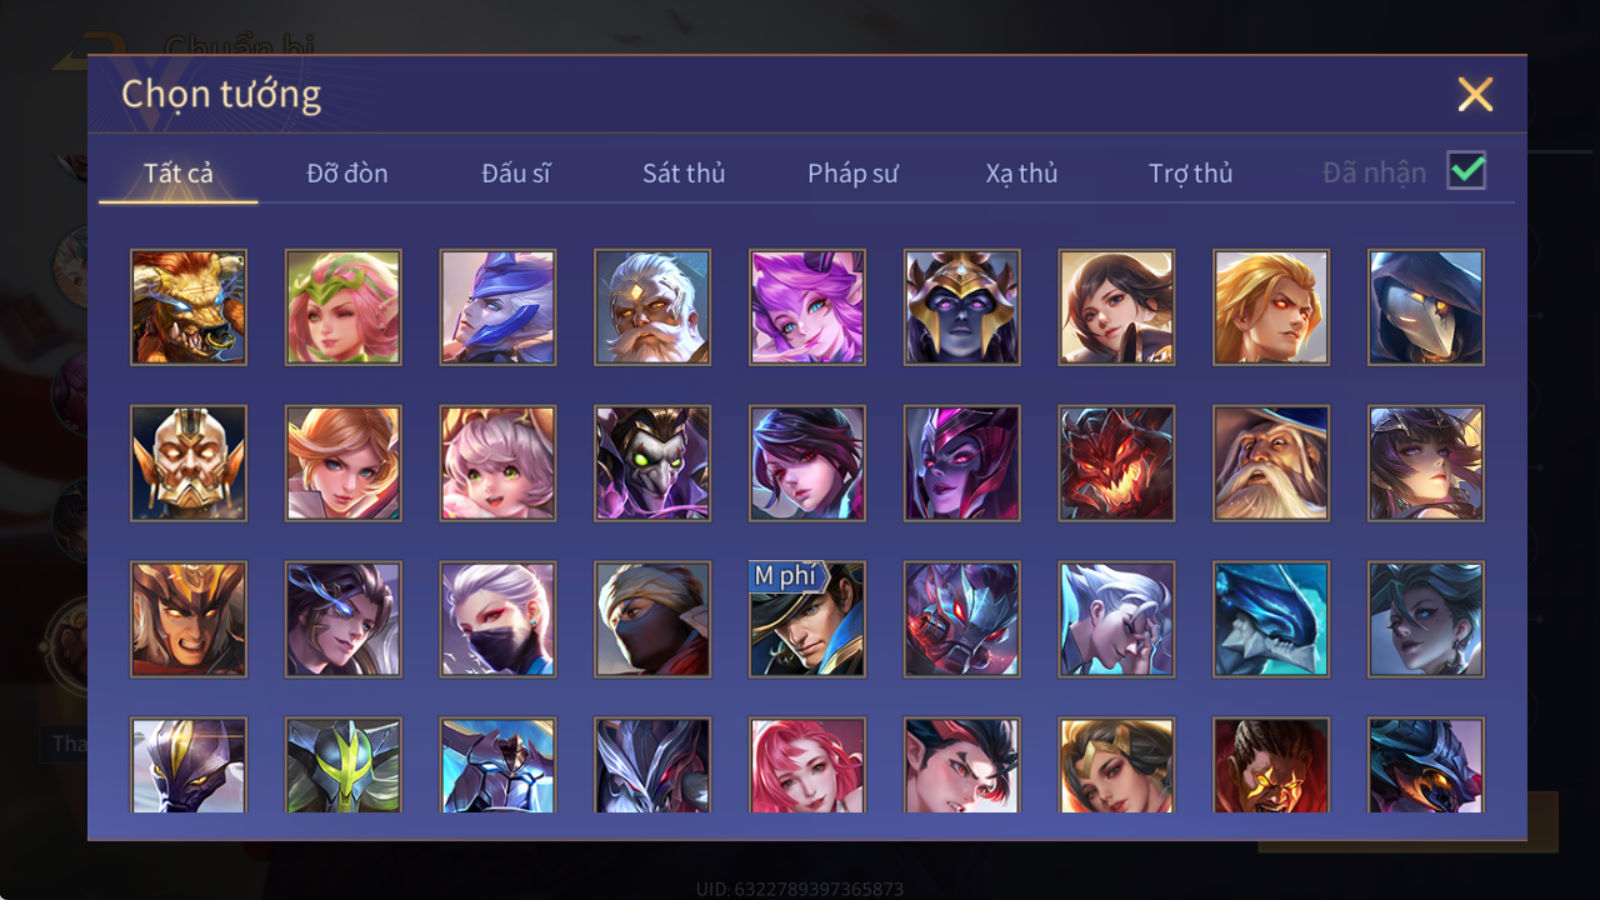Select the hero tagged 'M phí'

pos(807,619)
